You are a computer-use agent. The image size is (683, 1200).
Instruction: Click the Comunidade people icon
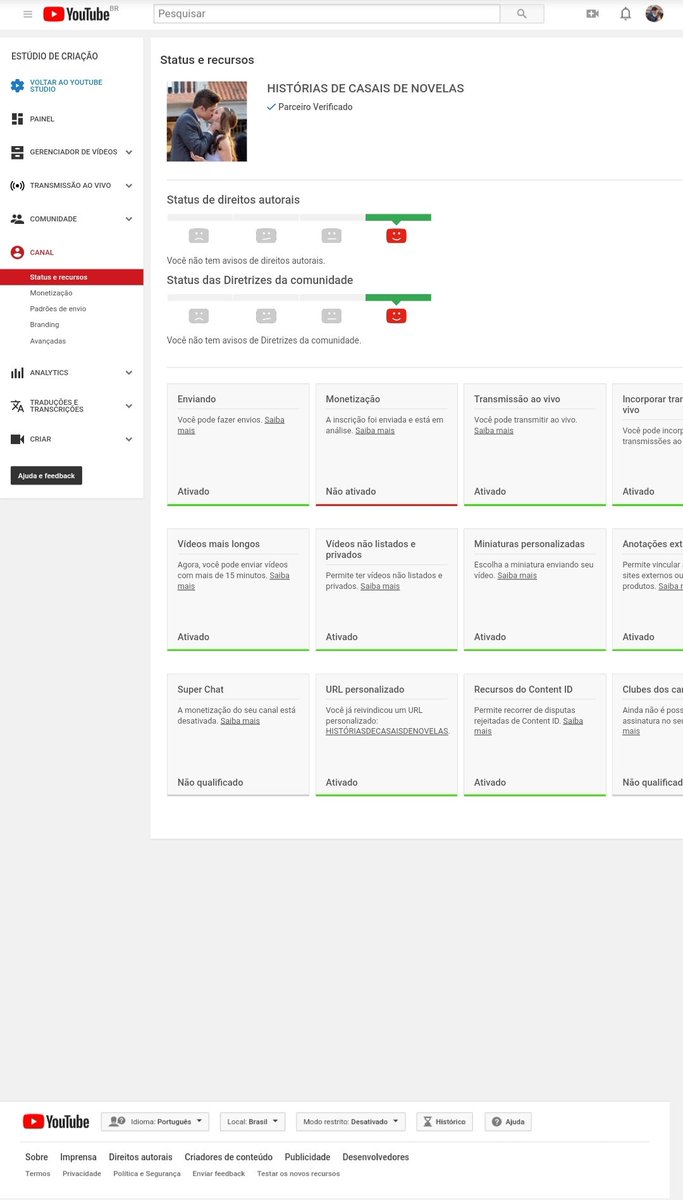click(17, 219)
